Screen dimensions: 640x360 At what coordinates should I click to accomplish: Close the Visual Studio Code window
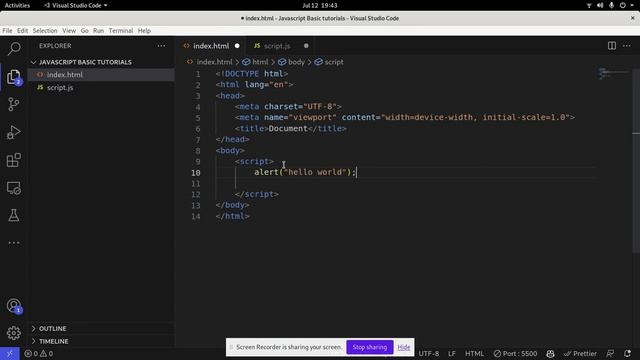(x=633, y=18)
